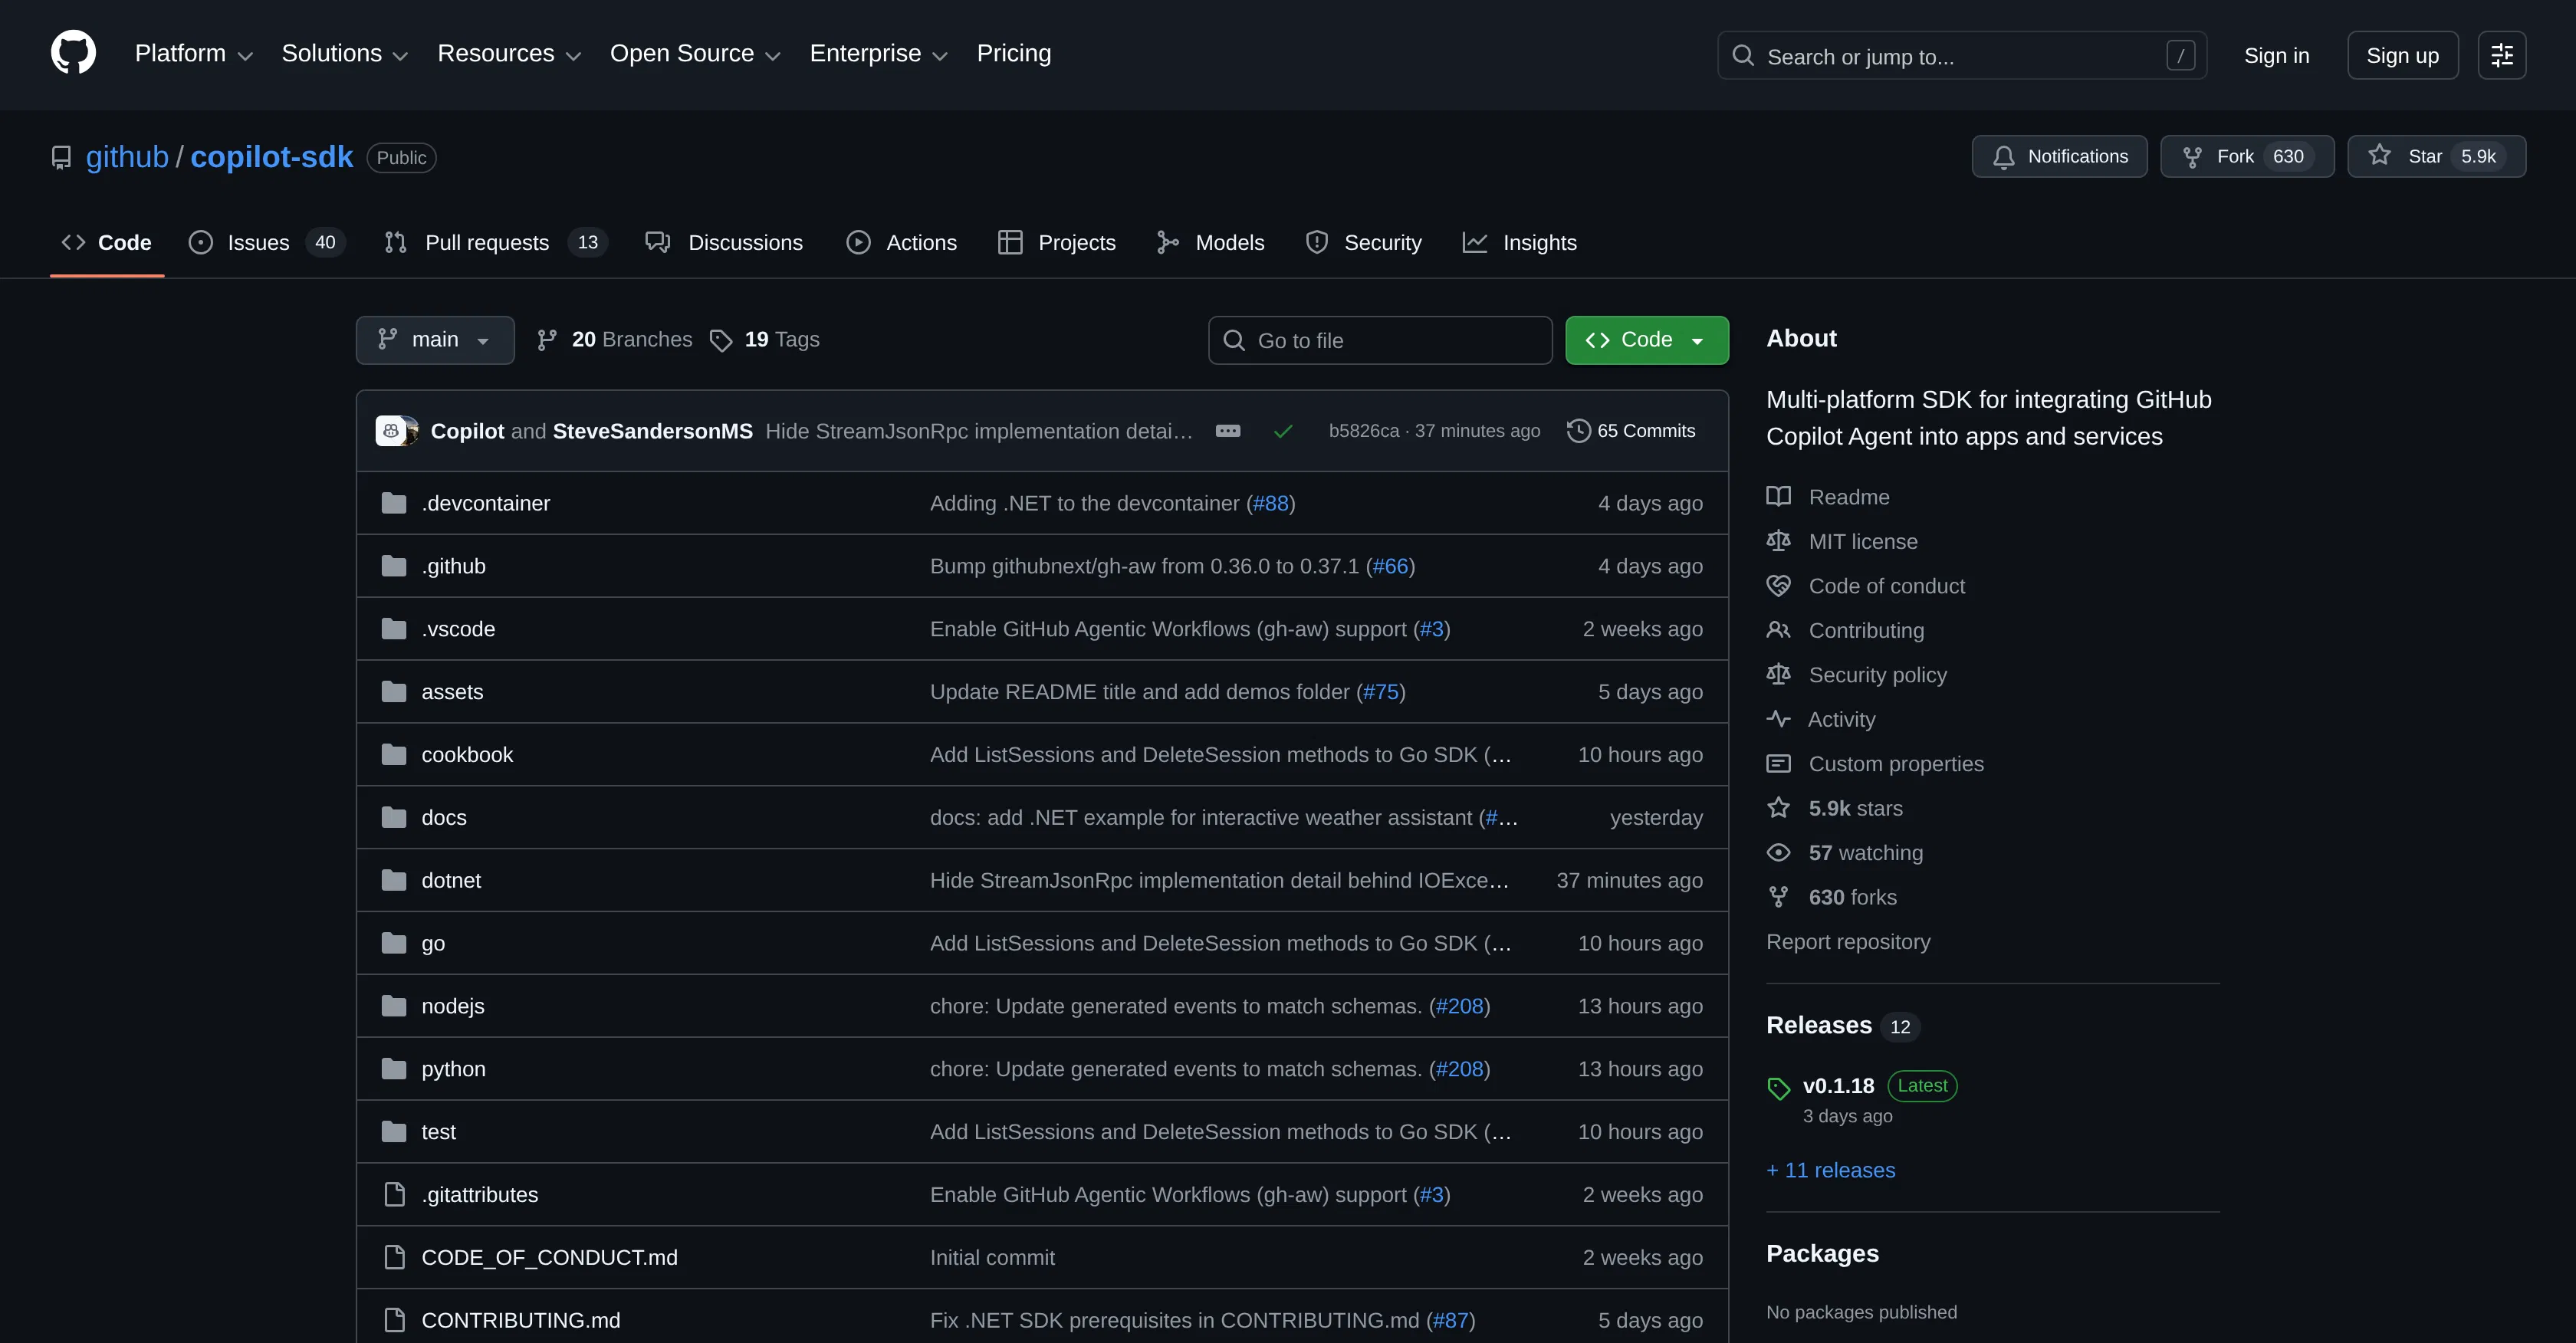Switch to the Issues tab
This screenshot has width=2576, height=1343.
[x=257, y=242]
